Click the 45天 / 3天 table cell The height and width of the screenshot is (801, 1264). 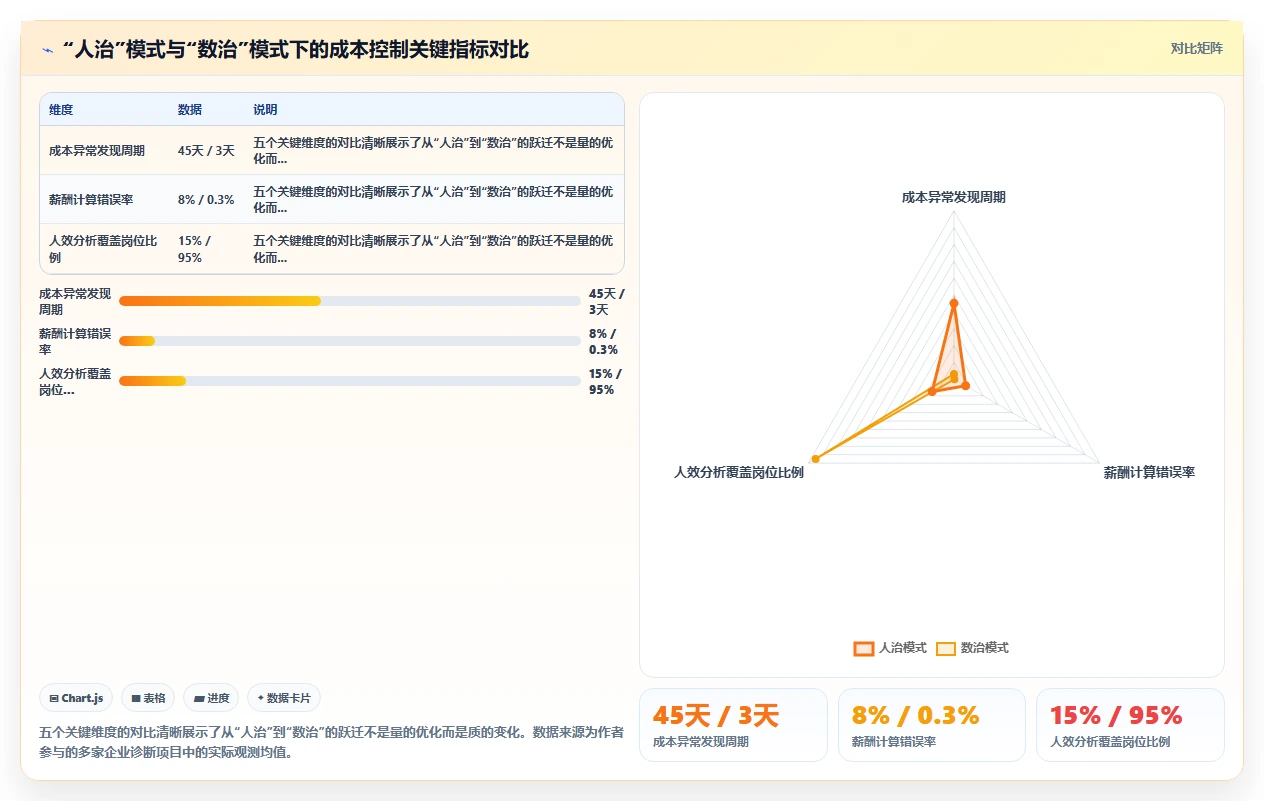click(206, 150)
